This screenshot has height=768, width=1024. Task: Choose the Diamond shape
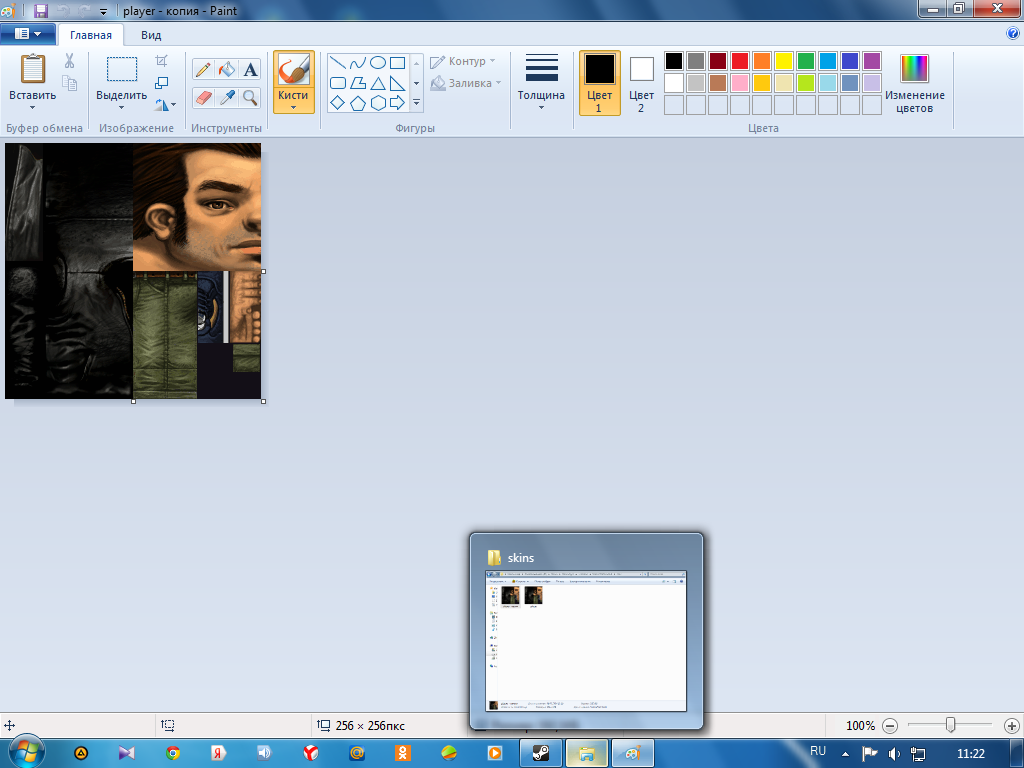click(338, 103)
